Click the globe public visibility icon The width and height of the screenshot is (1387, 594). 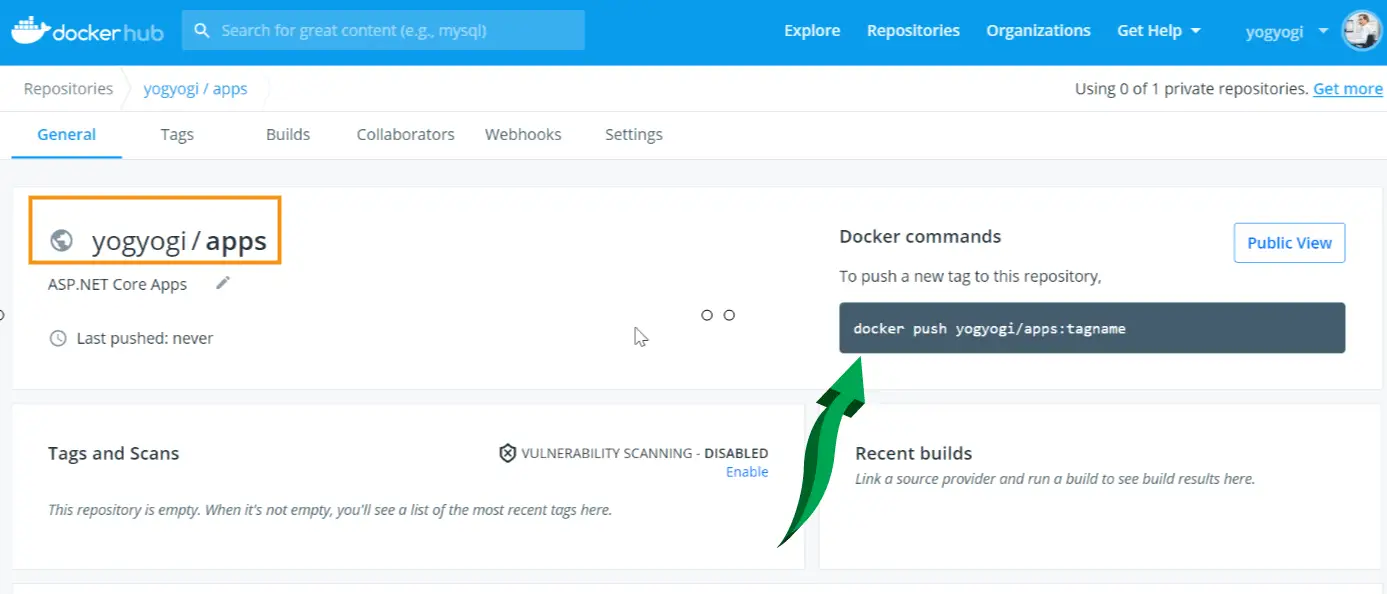61,241
